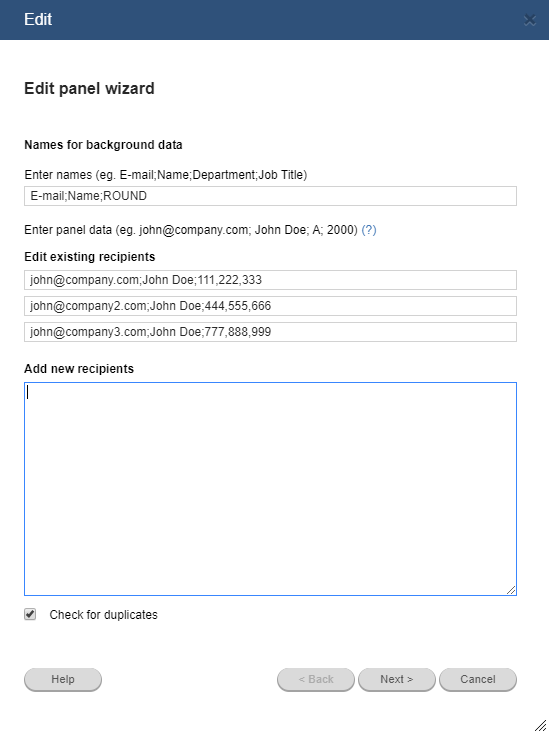Proceed with the Next > button
This screenshot has height=731, width=549.
(x=397, y=679)
